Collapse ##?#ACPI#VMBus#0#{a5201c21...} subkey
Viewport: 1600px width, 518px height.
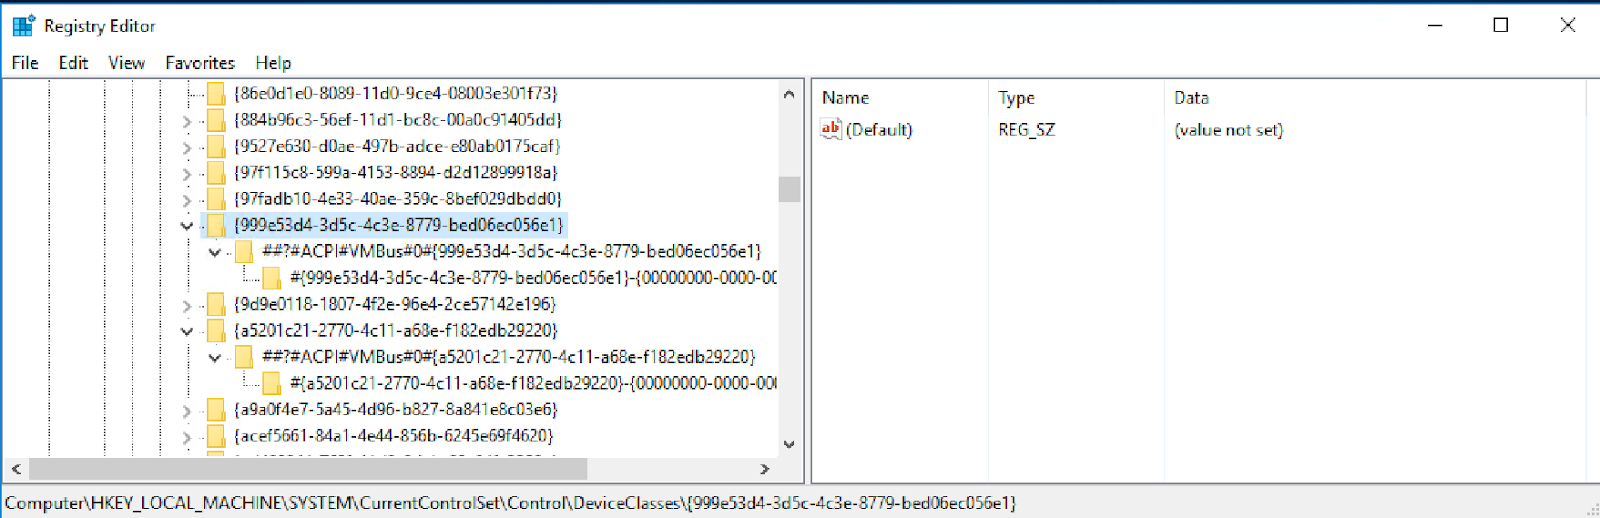pos(215,357)
